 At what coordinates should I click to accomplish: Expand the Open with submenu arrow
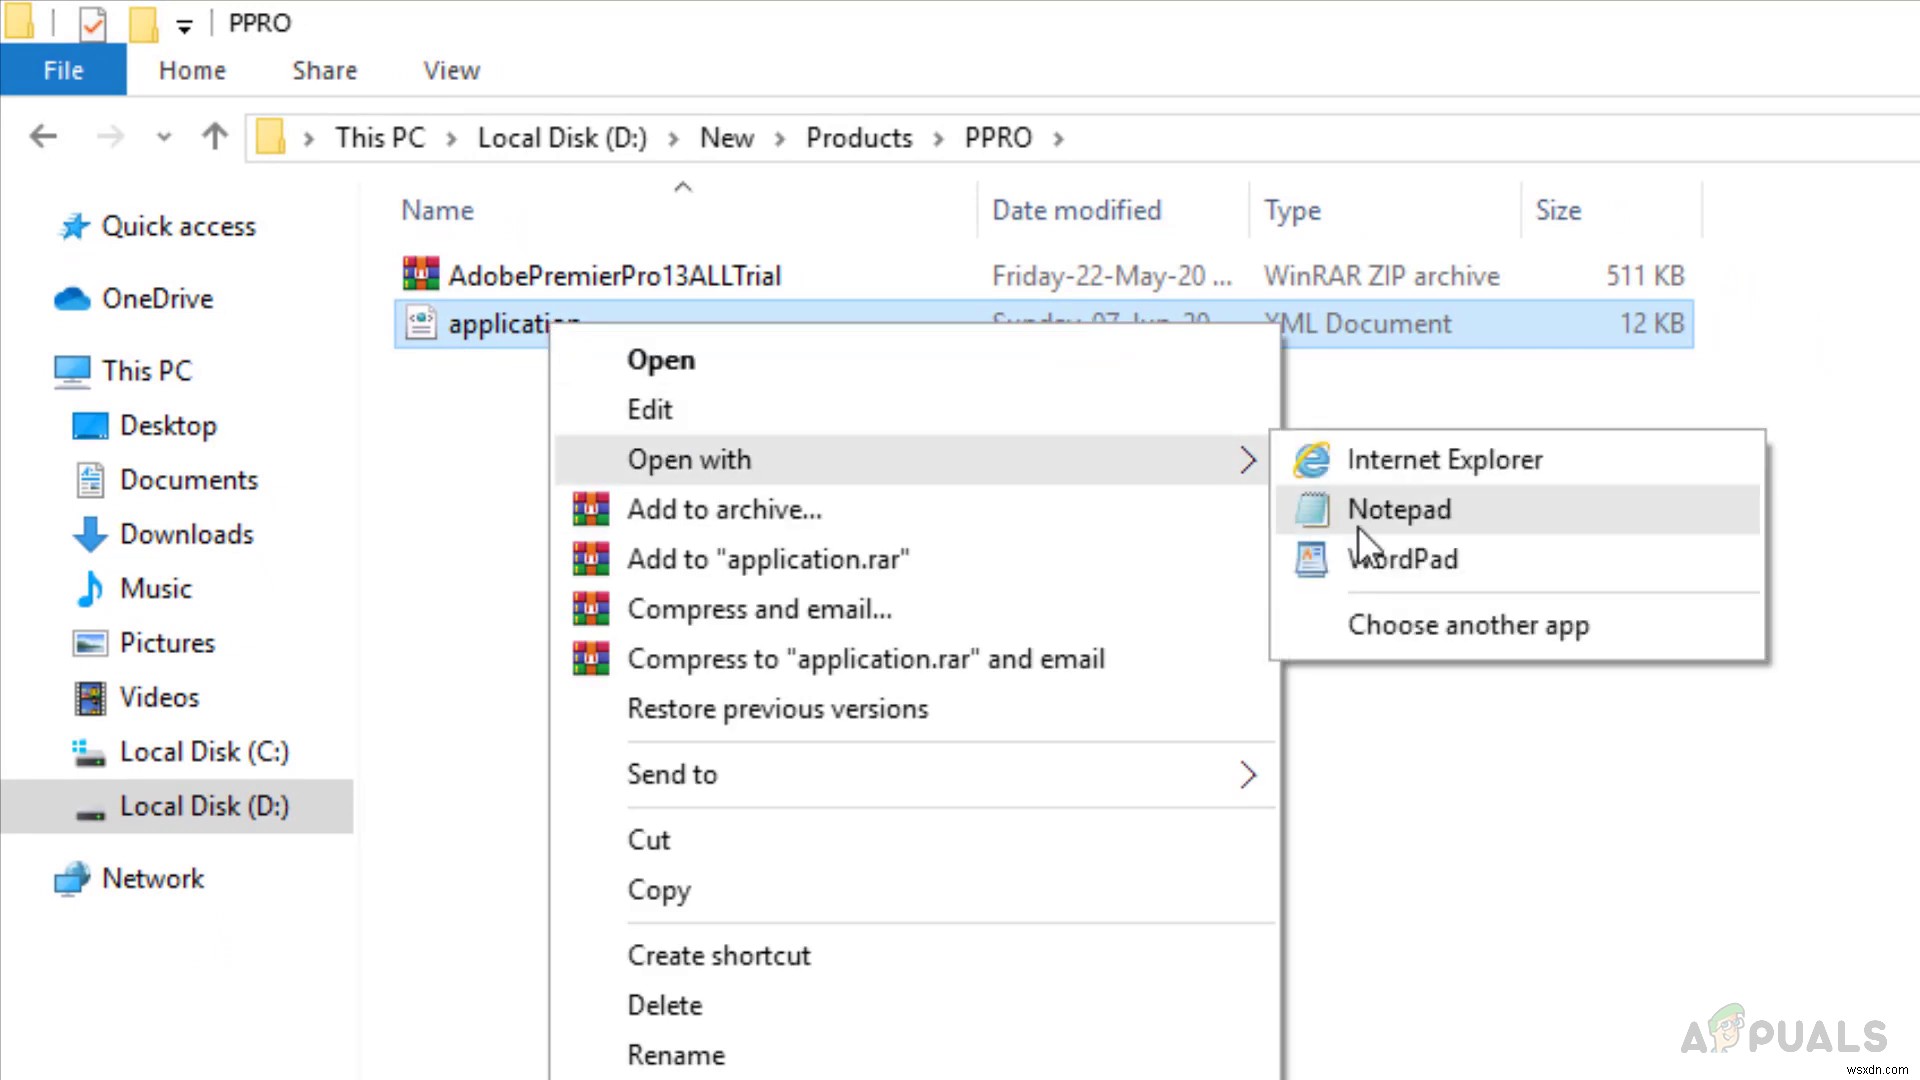tap(1247, 459)
